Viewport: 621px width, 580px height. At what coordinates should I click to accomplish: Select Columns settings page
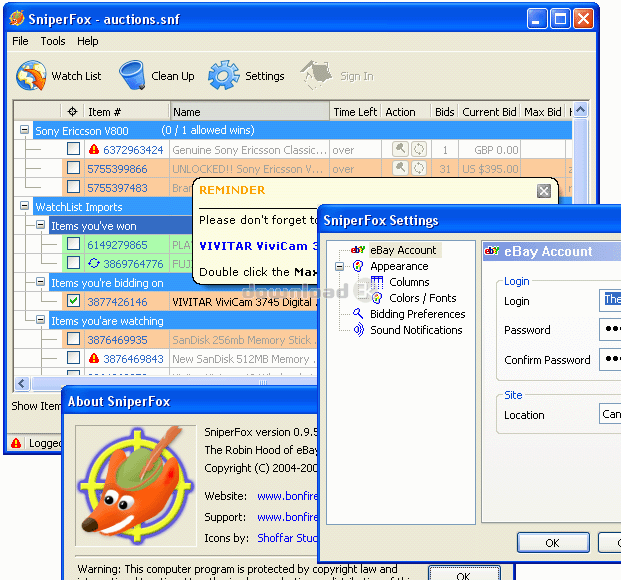409,282
